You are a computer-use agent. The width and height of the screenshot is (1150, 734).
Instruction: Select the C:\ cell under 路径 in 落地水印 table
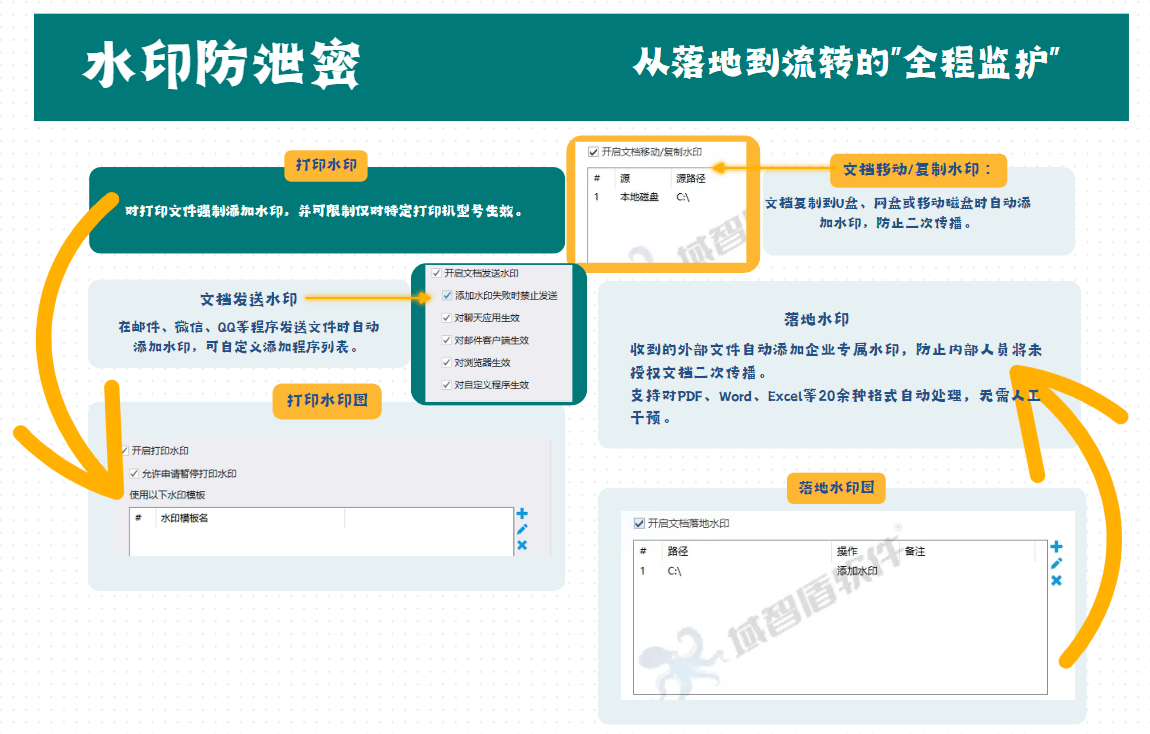(x=674, y=570)
